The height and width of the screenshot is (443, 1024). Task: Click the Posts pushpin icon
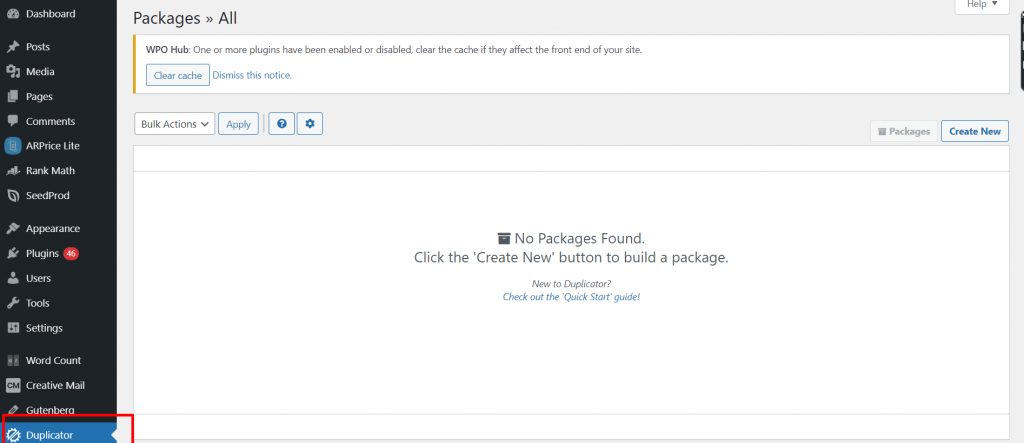(x=13, y=47)
